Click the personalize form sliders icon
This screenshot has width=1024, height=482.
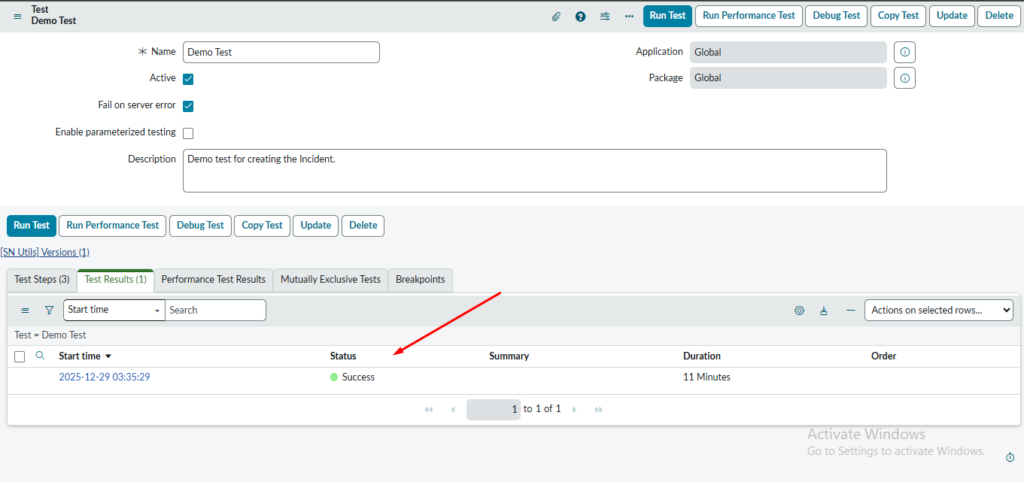pos(605,16)
